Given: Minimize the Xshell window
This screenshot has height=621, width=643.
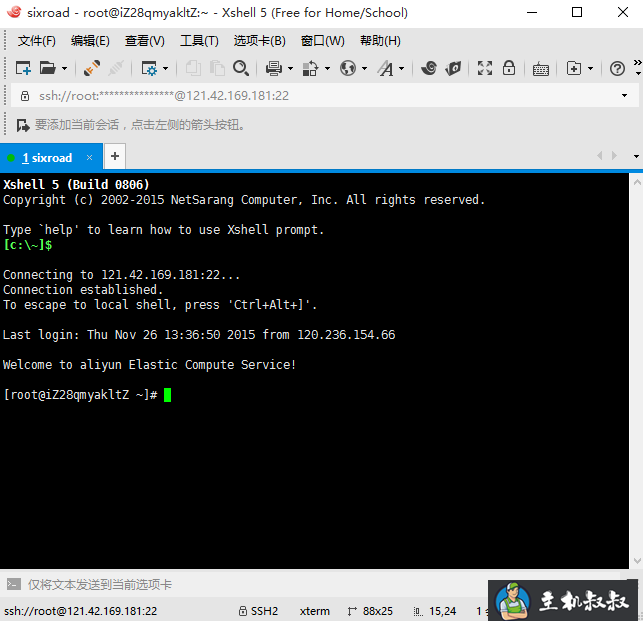Looking at the screenshot, I should pos(532,12).
